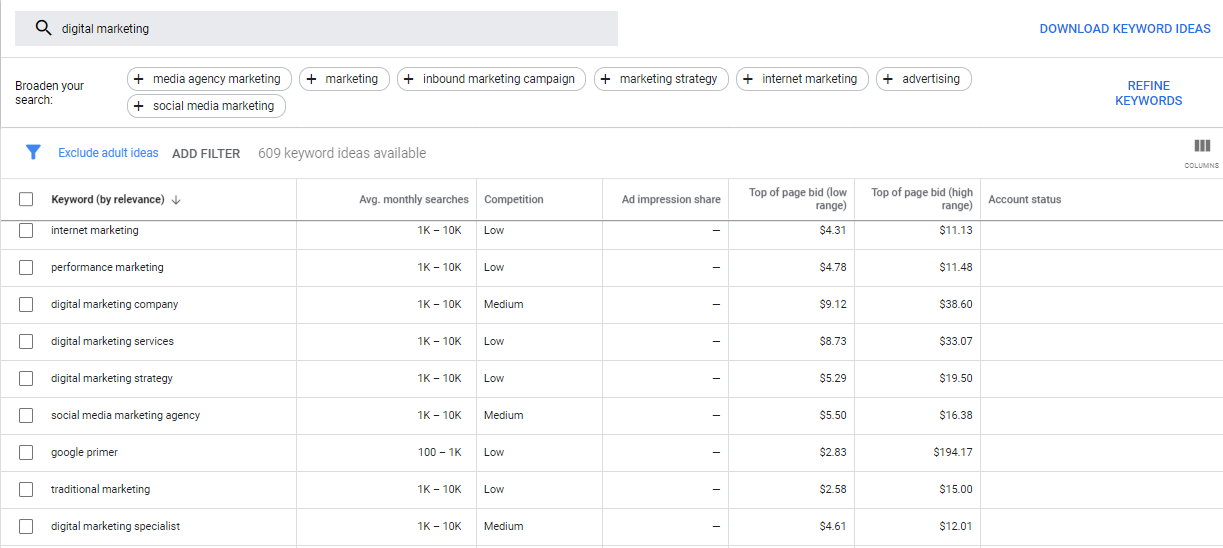Click the Add Filter button
Image resolution: width=1223 pixels, height=548 pixels.
206,154
